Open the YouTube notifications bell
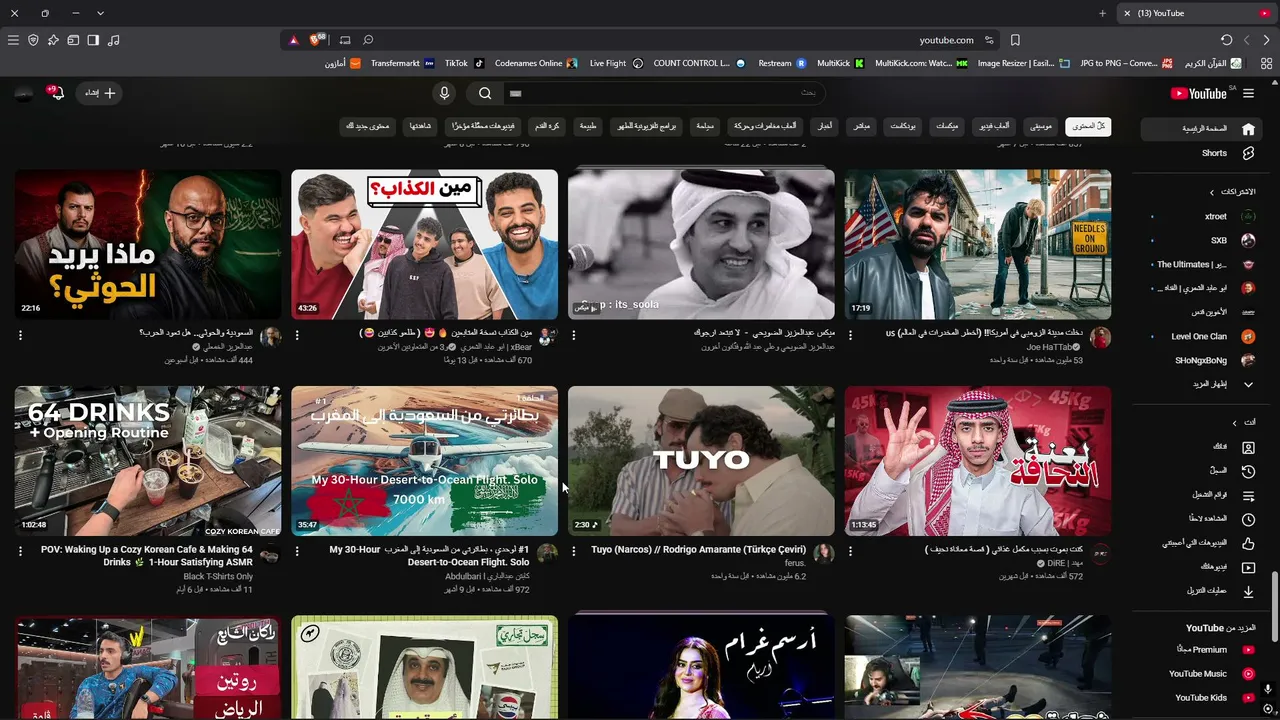This screenshot has width=1280, height=720. [56, 93]
